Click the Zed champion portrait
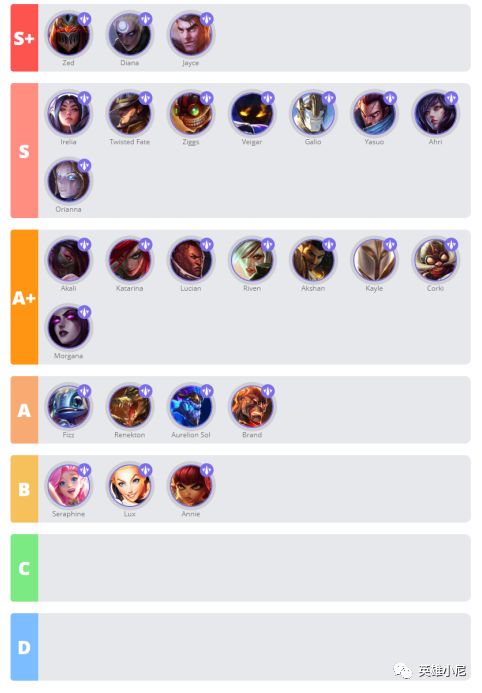Screen dimensions: 482x693 tap(68, 34)
